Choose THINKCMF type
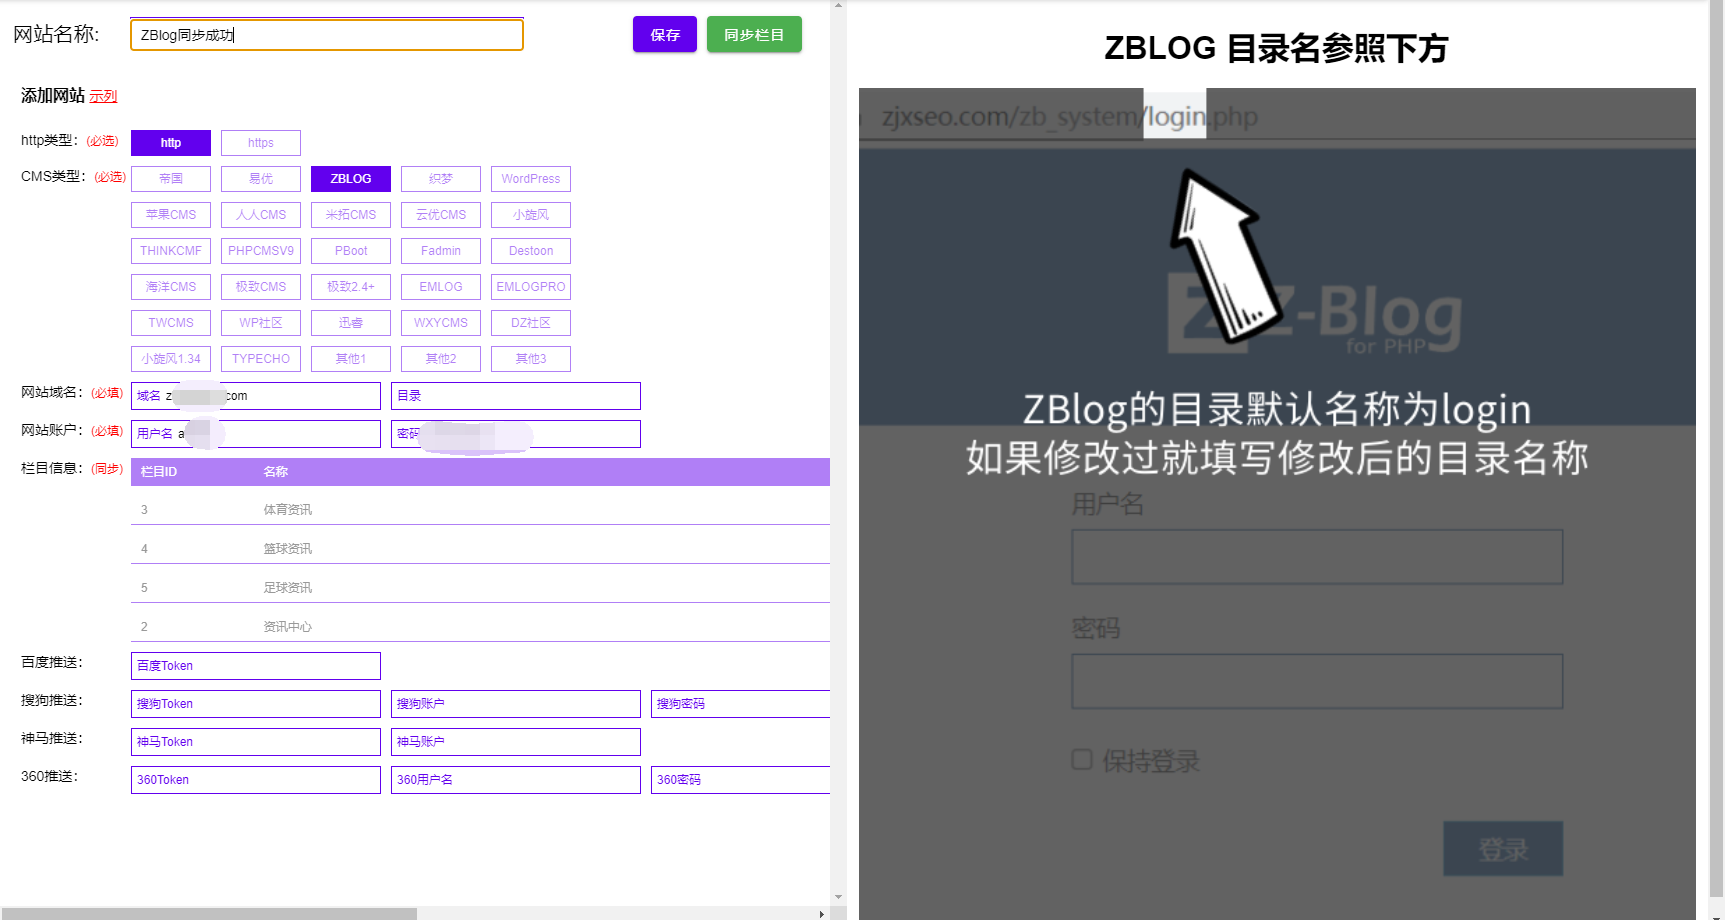The height and width of the screenshot is (920, 1725). point(171,251)
